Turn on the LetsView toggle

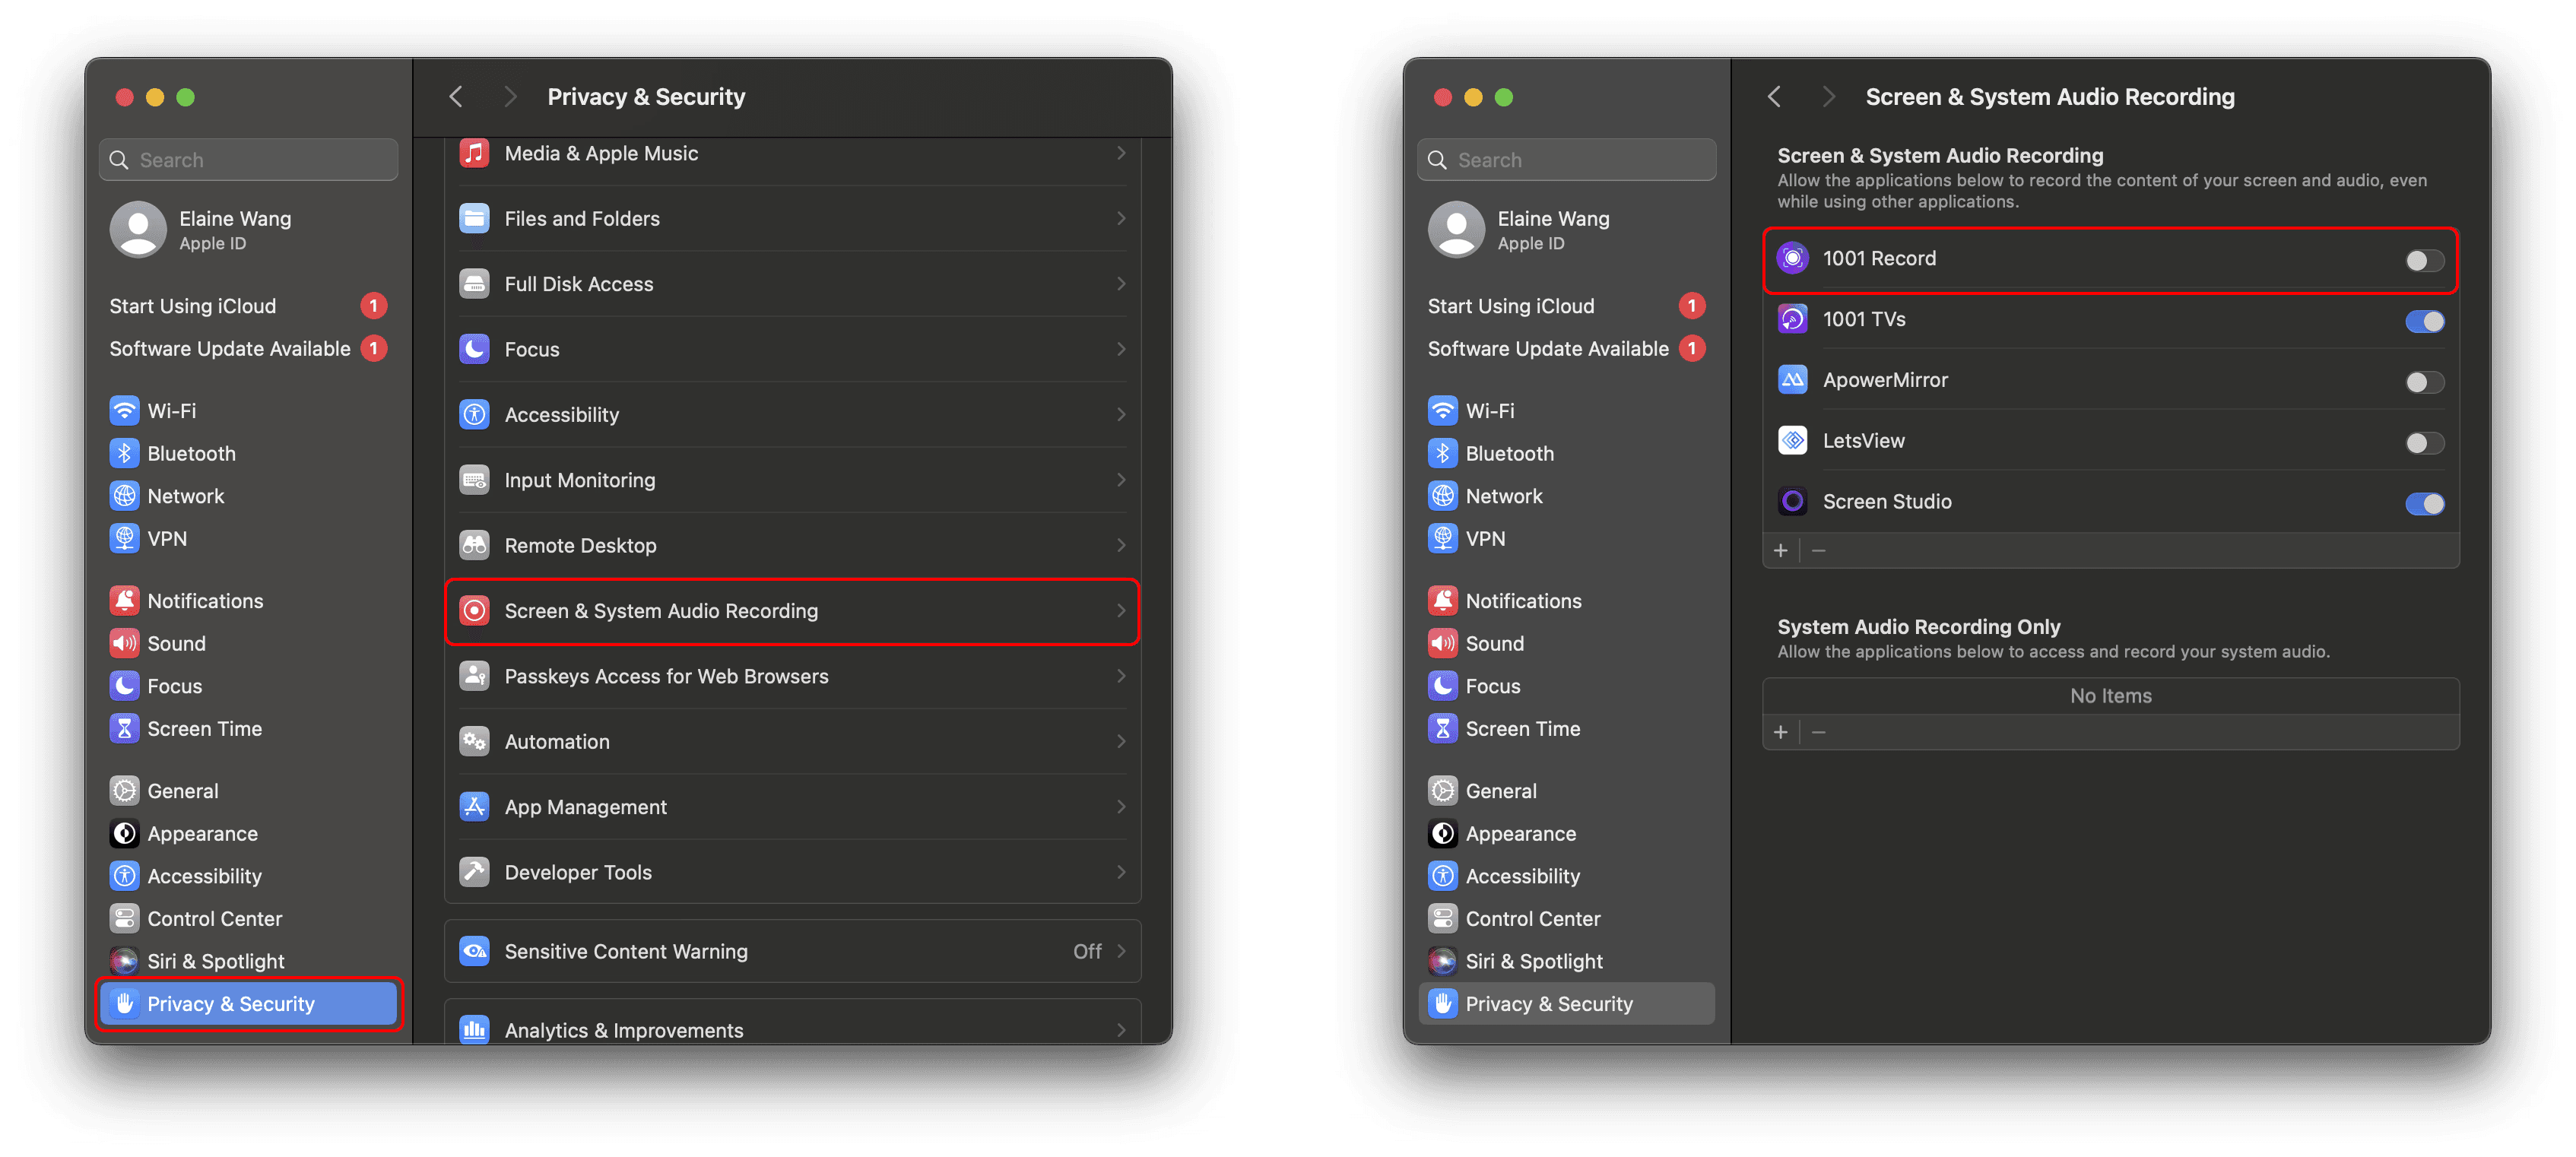pos(2423,442)
